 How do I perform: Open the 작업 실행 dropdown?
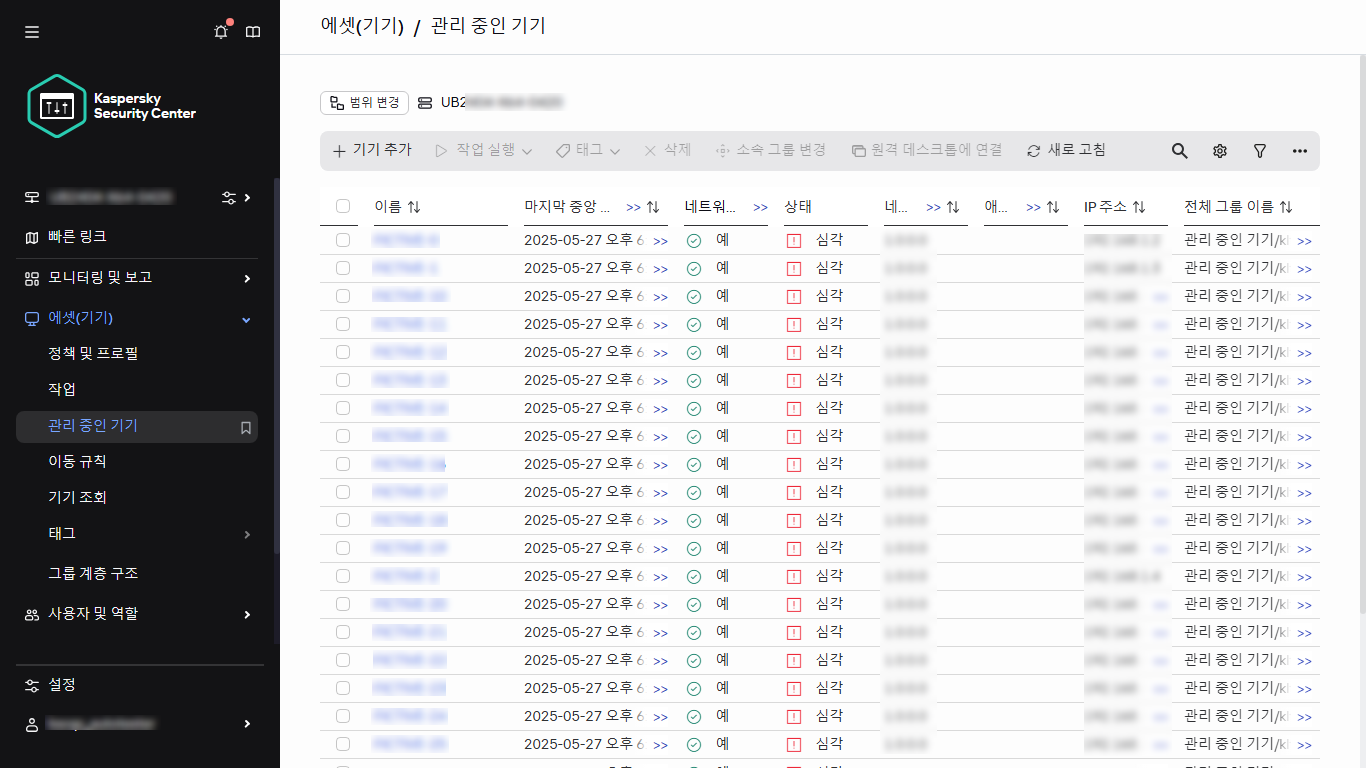(x=482, y=150)
